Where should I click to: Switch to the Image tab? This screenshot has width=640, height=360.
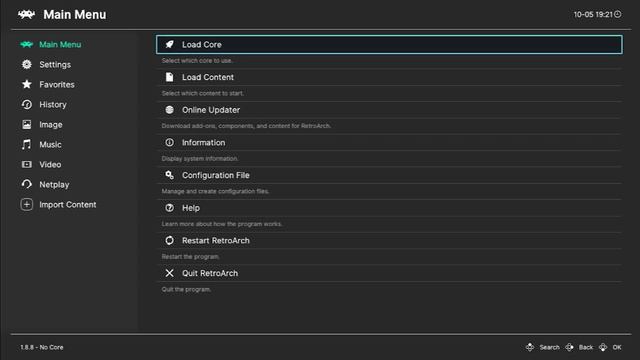pos(51,124)
